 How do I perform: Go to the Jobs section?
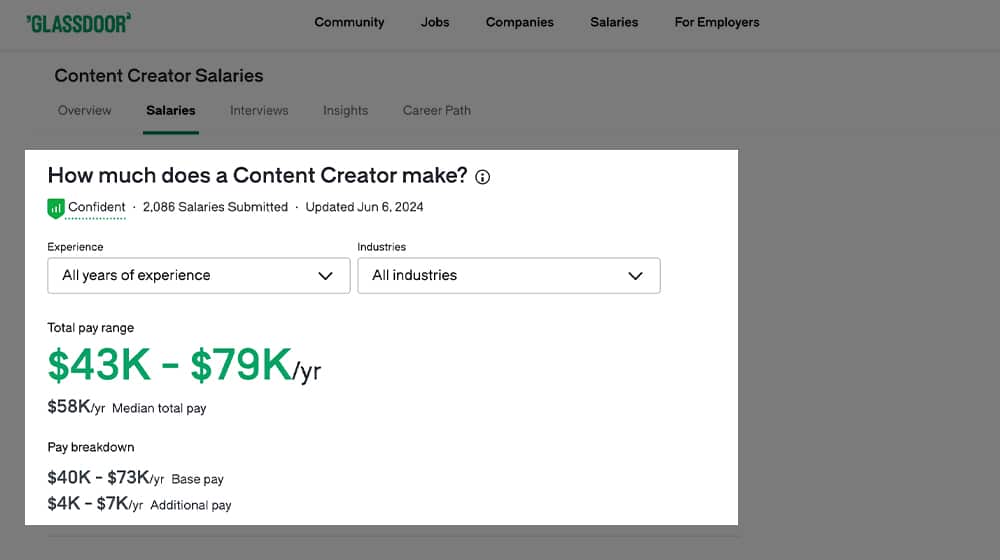pyautogui.click(x=435, y=22)
